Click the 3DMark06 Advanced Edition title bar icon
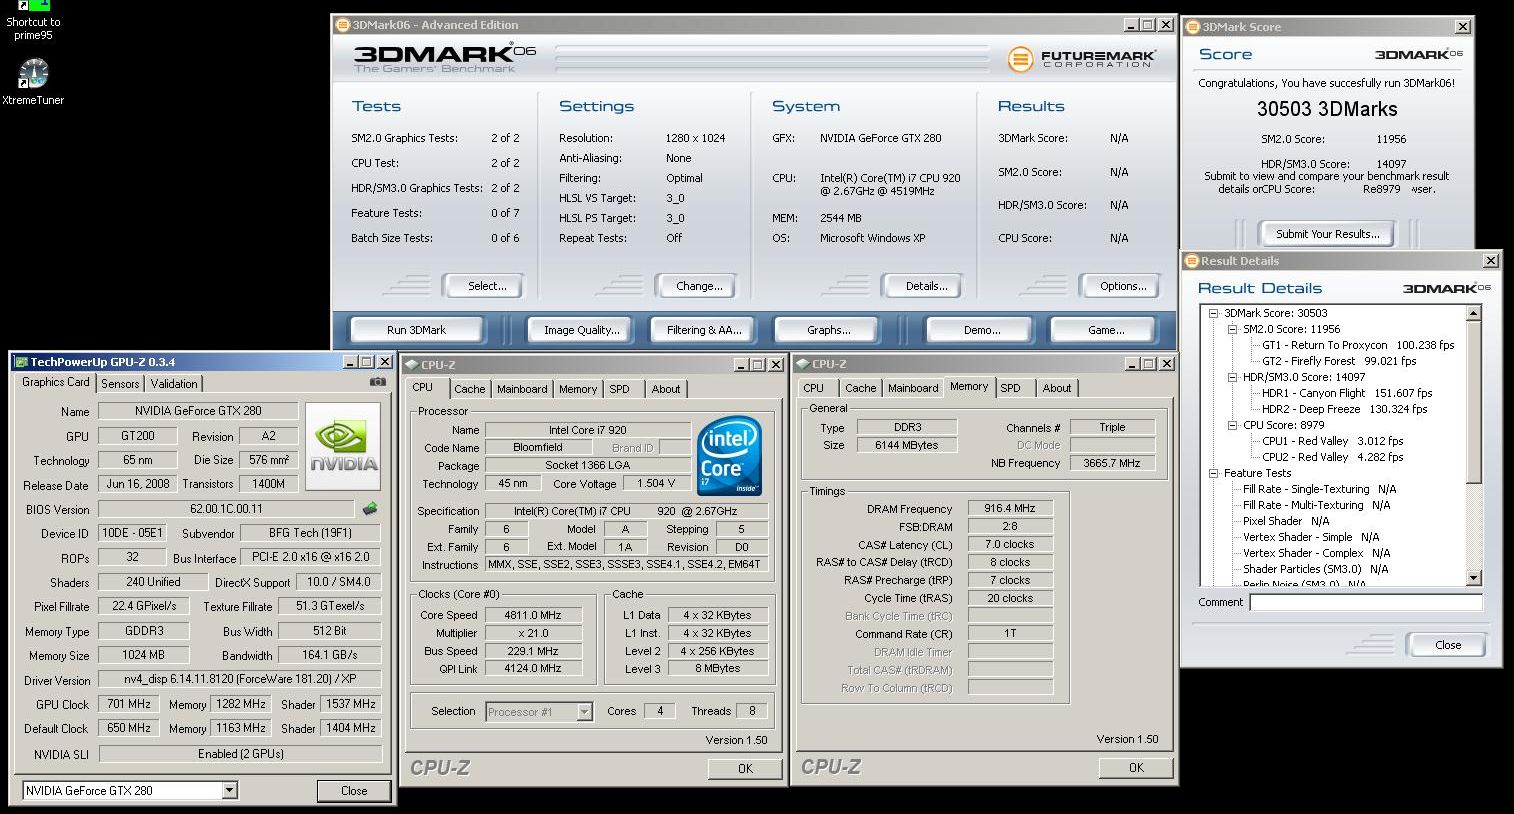 342,25
